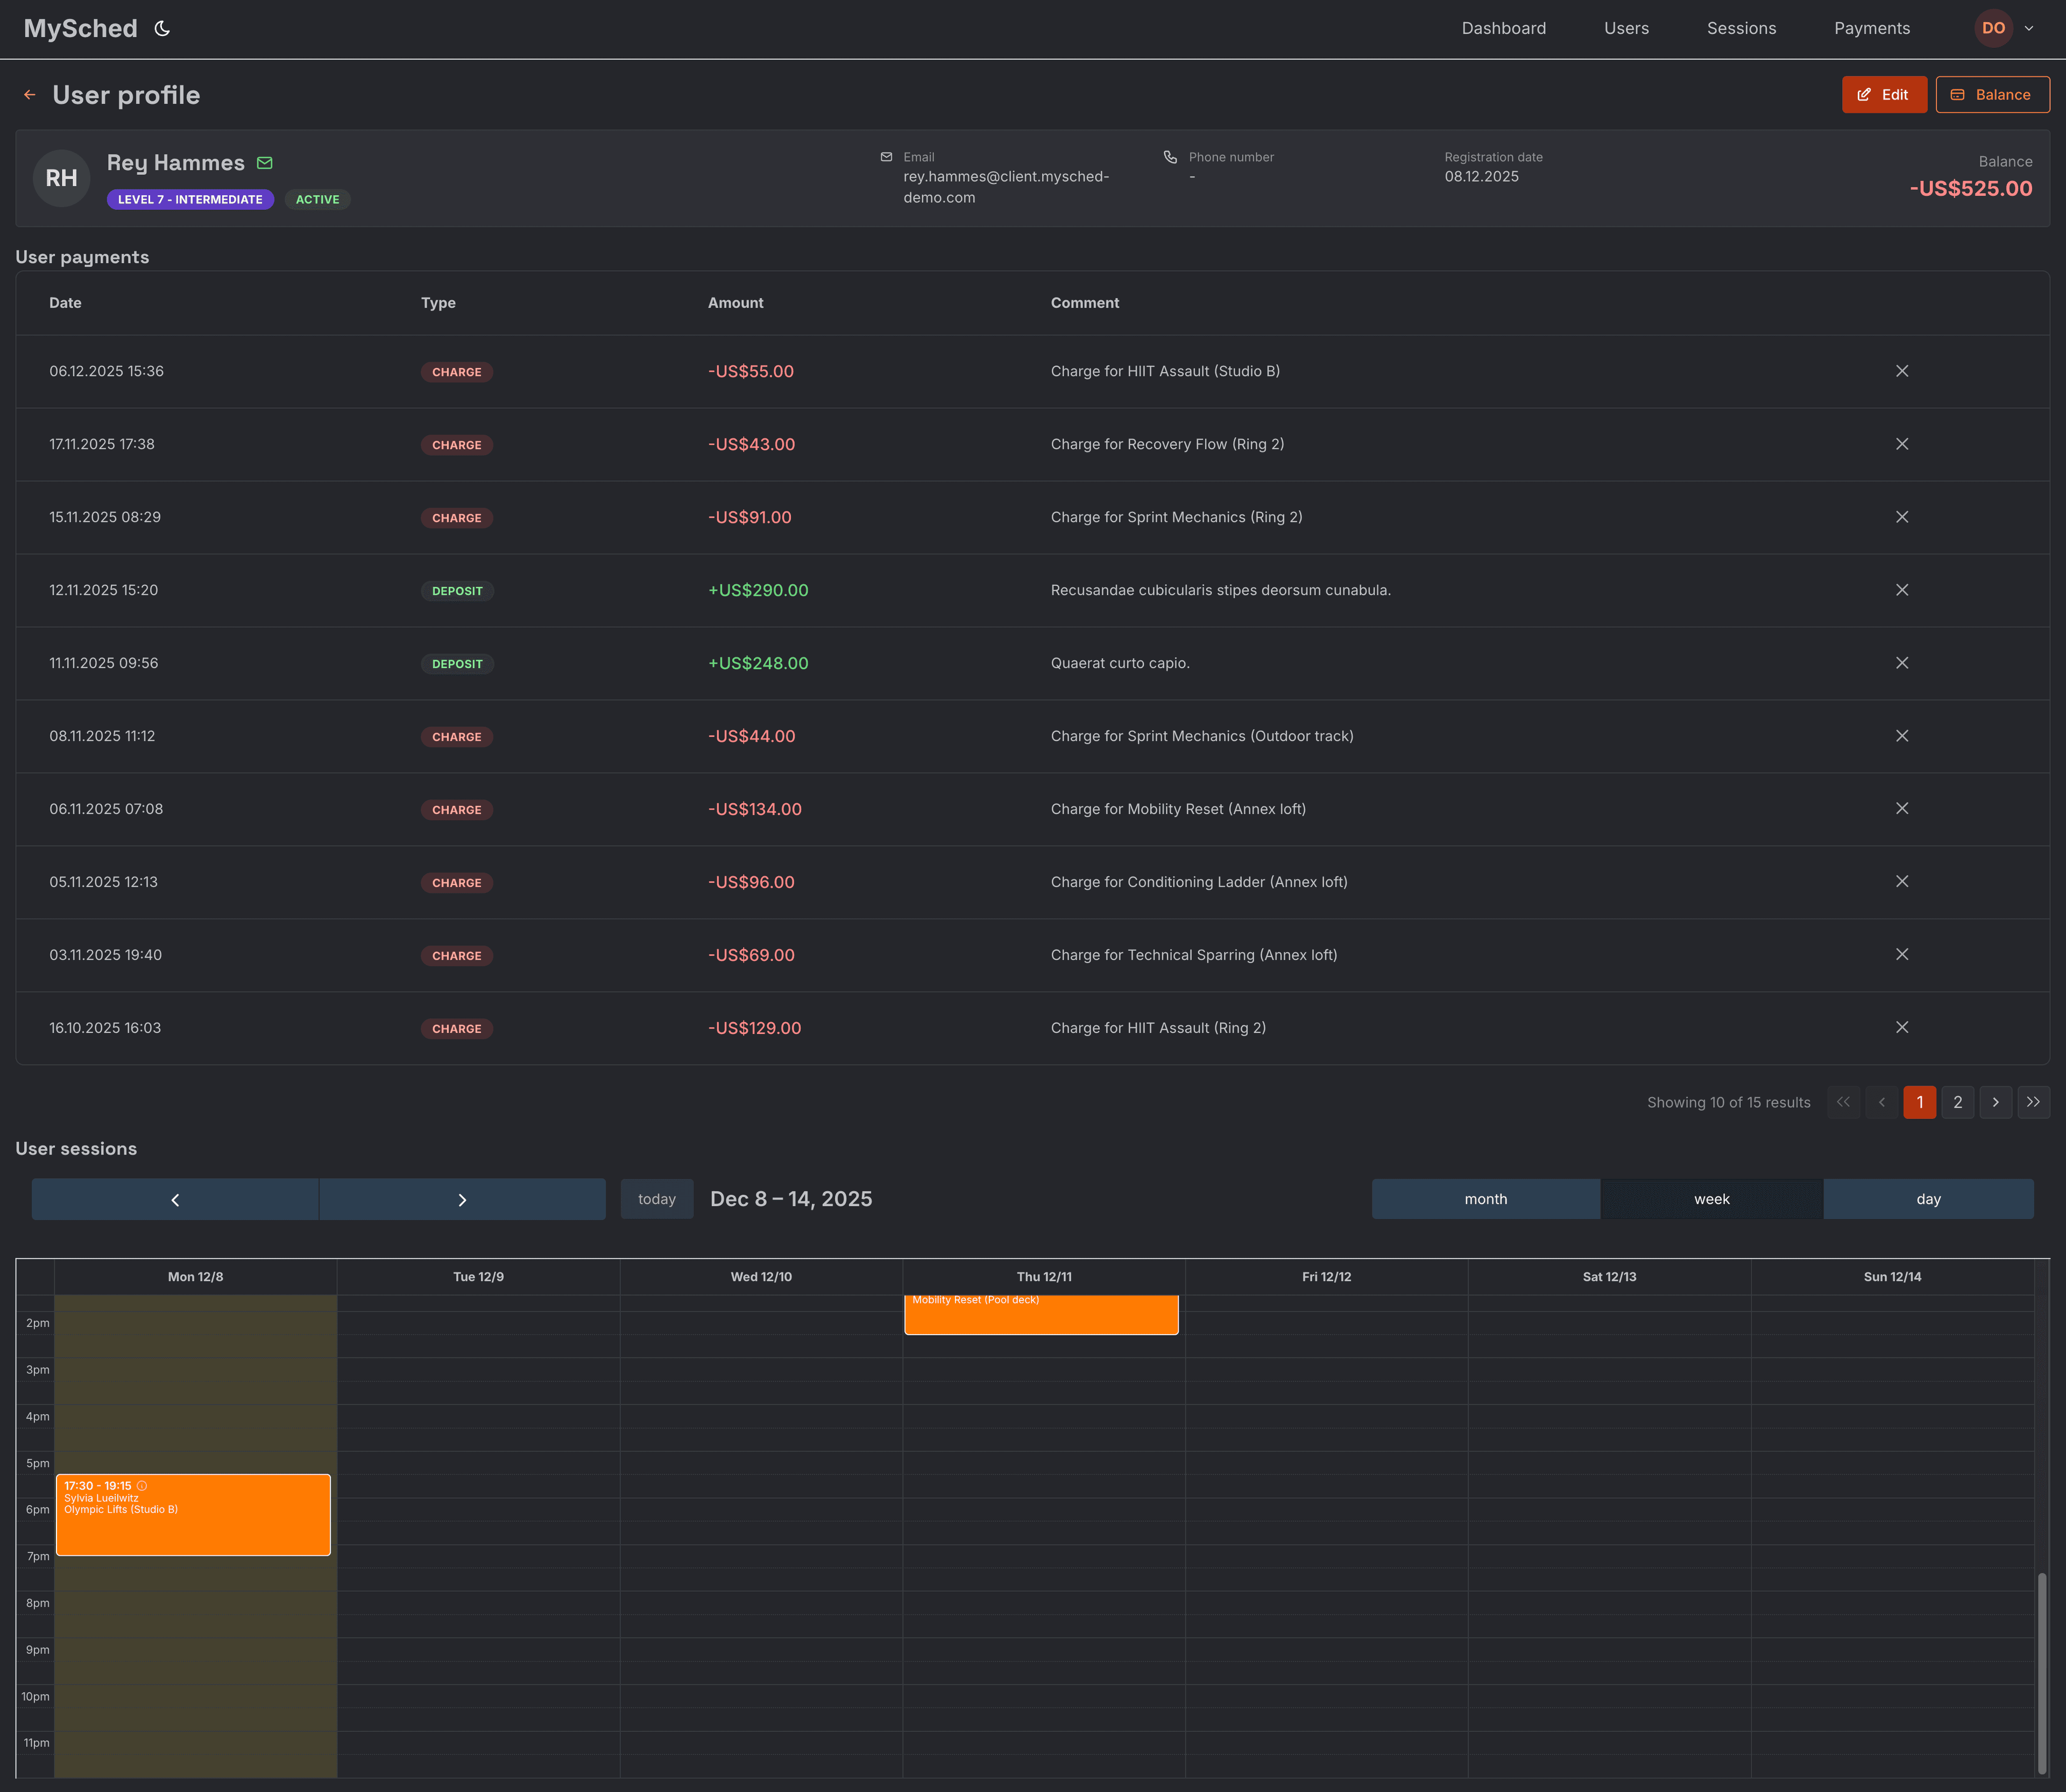Screen dimensions: 2066x1792
Task: Remove the +US$290.00 deposit entry
Action: pos(1902,590)
